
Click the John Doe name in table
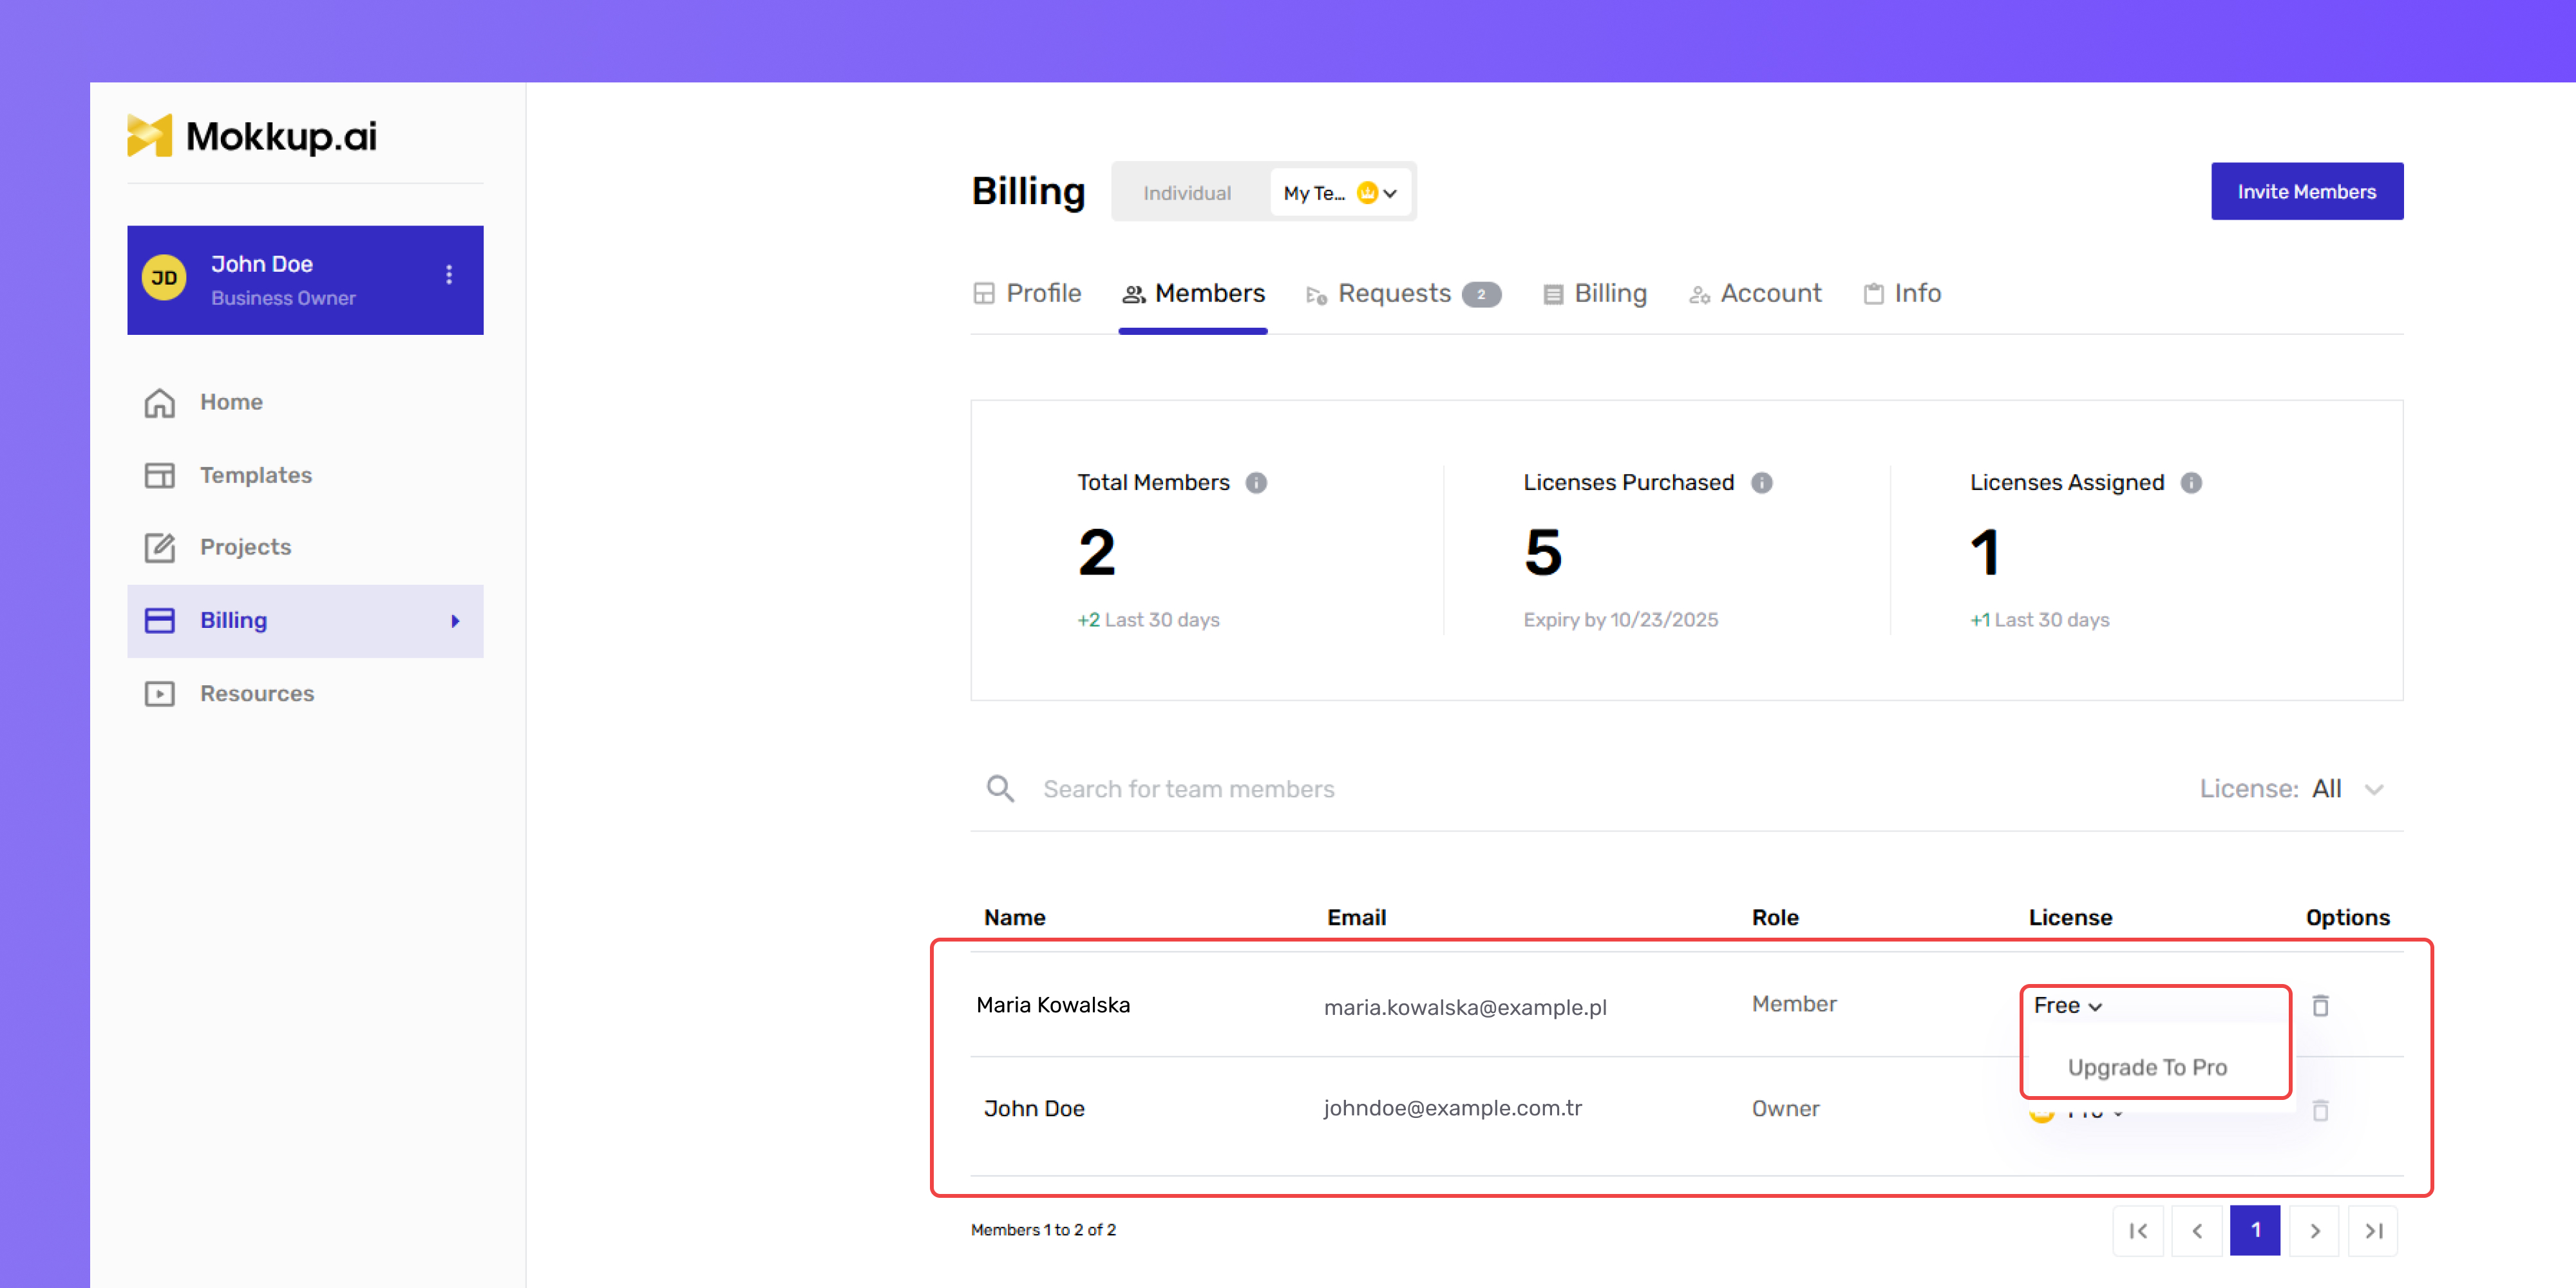1034,1108
